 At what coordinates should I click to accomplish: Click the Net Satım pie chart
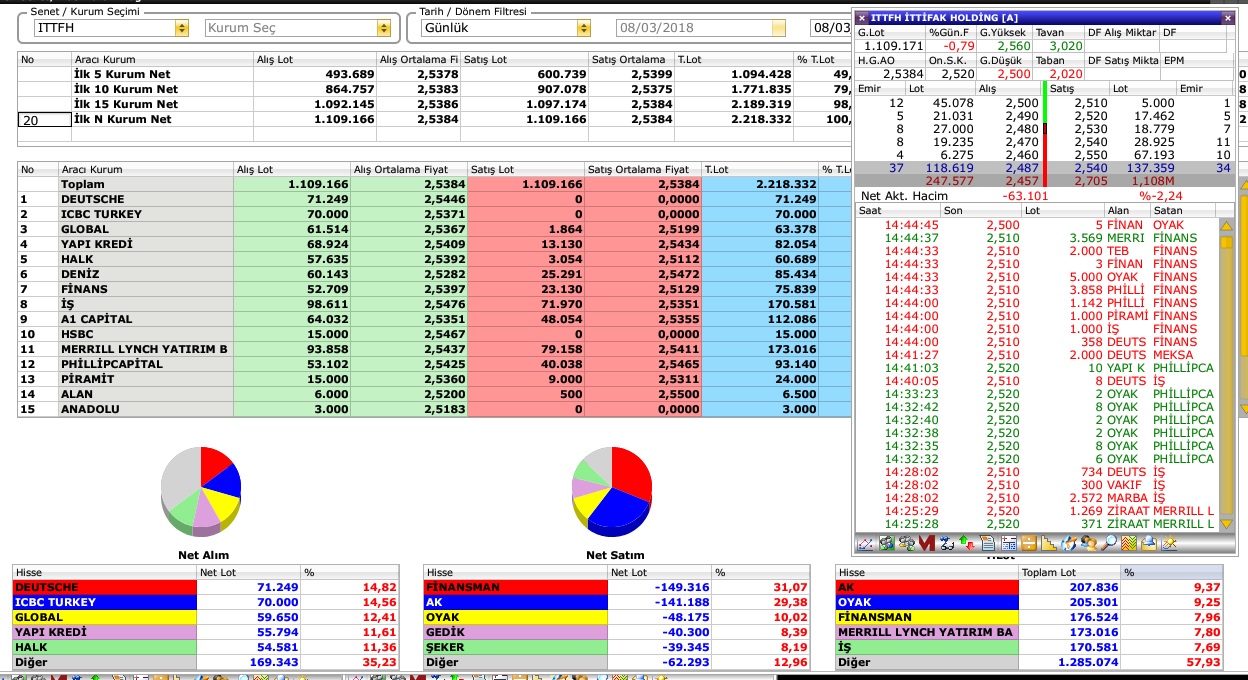tap(612, 491)
